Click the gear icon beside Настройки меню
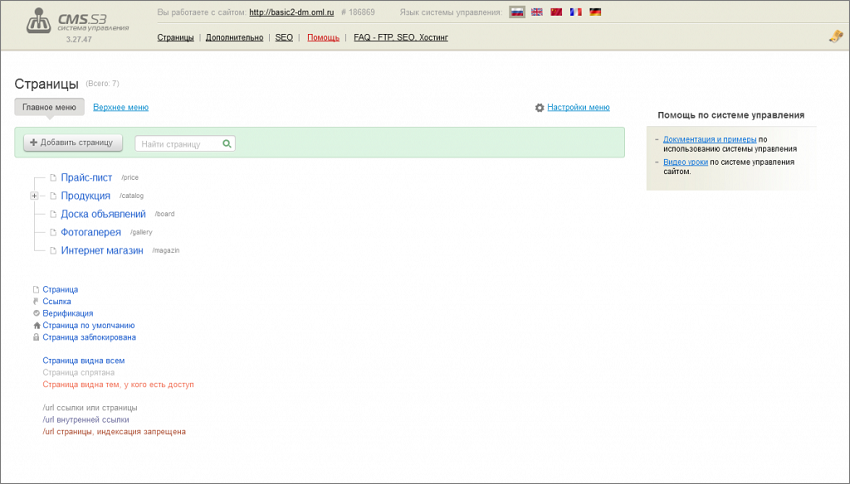The height and width of the screenshot is (484, 850). tap(539, 108)
